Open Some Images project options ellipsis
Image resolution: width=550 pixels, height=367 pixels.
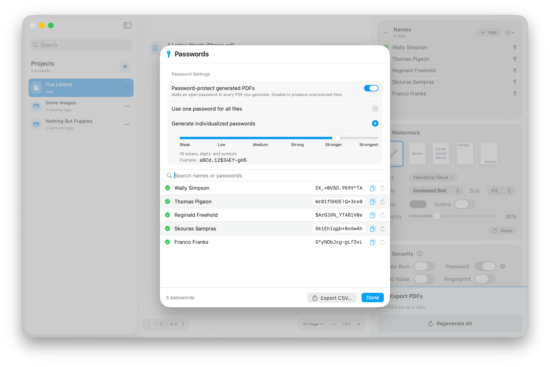(127, 106)
